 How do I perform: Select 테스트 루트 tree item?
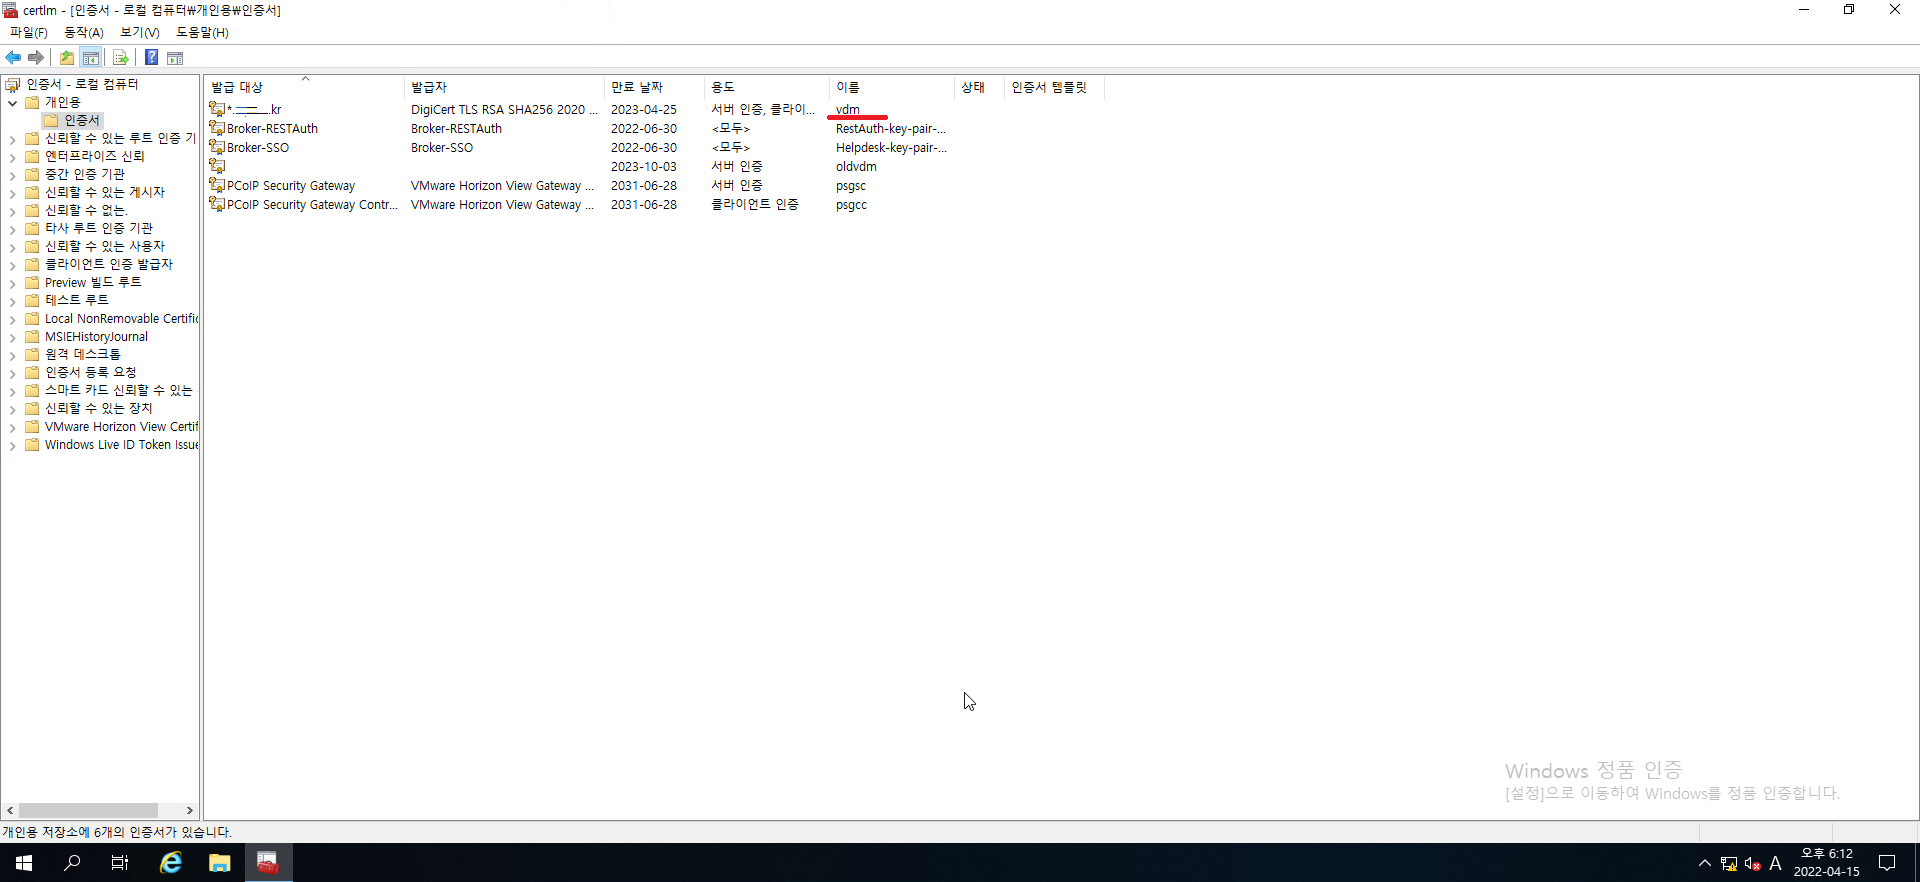(77, 300)
